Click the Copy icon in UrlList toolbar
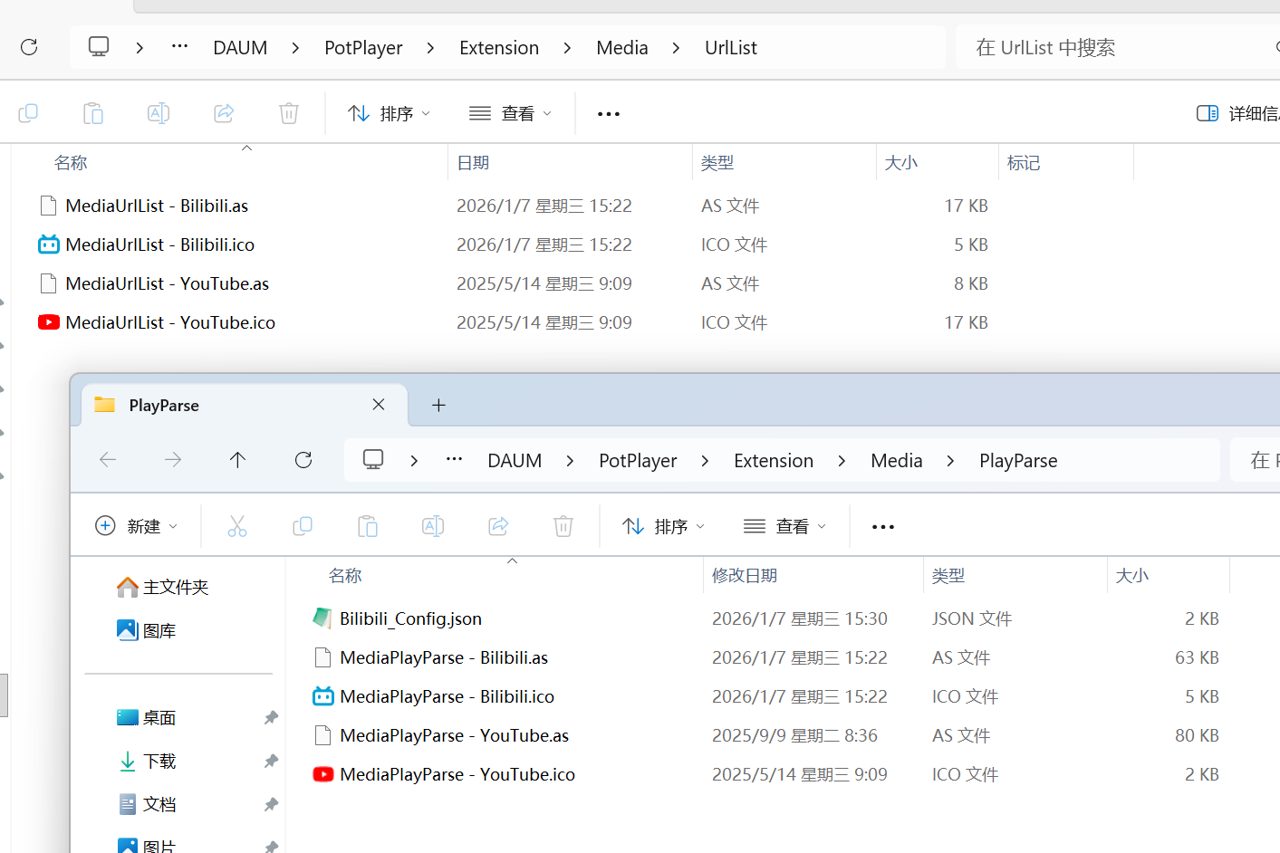 point(28,113)
